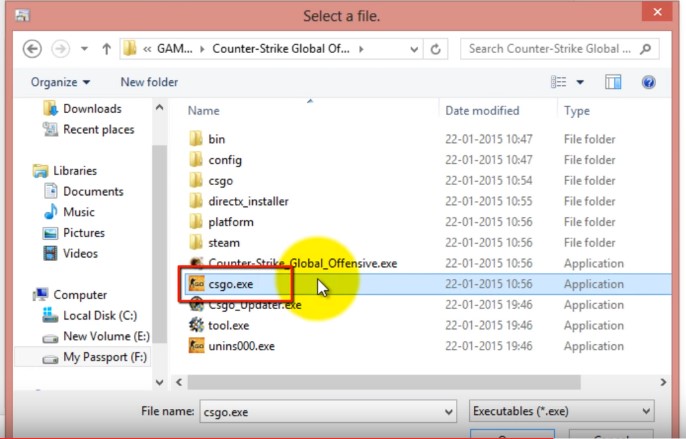Change view with the view icon
686x439 pixels.
point(558,82)
